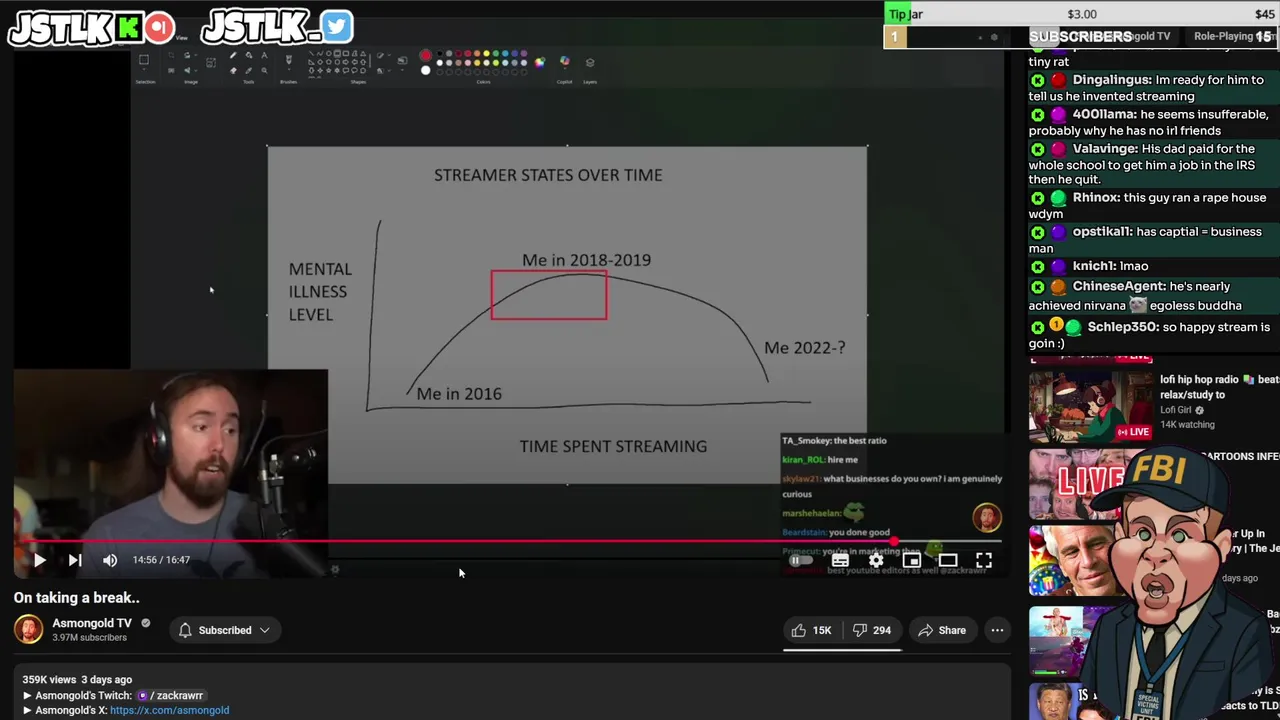
Task: Open the more actions three-dot menu
Action: tap(997, 630)
